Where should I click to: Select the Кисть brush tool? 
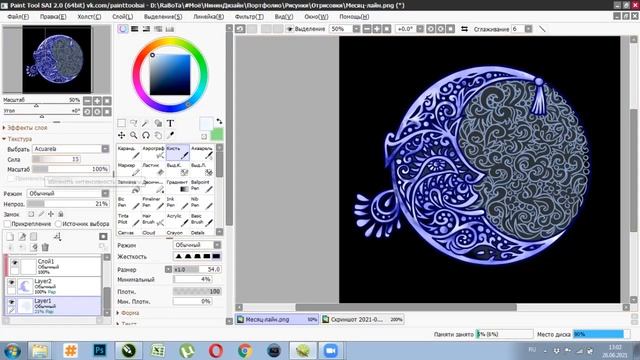click(x=178, y=152)
